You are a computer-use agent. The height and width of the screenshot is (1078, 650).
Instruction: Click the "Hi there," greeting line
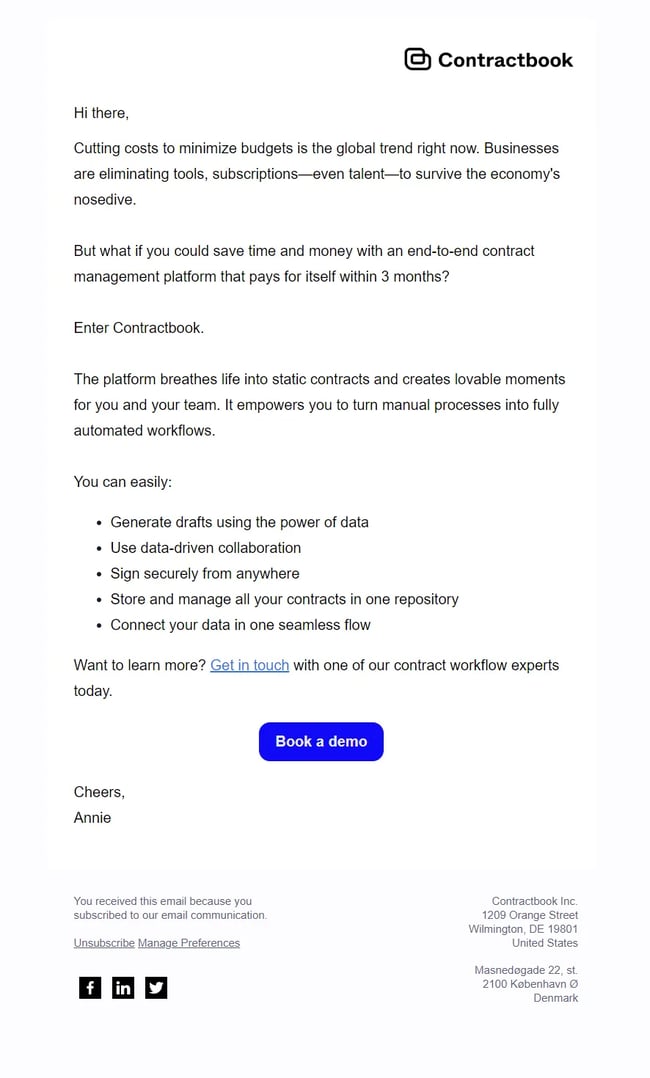click(x=101, y=113)
